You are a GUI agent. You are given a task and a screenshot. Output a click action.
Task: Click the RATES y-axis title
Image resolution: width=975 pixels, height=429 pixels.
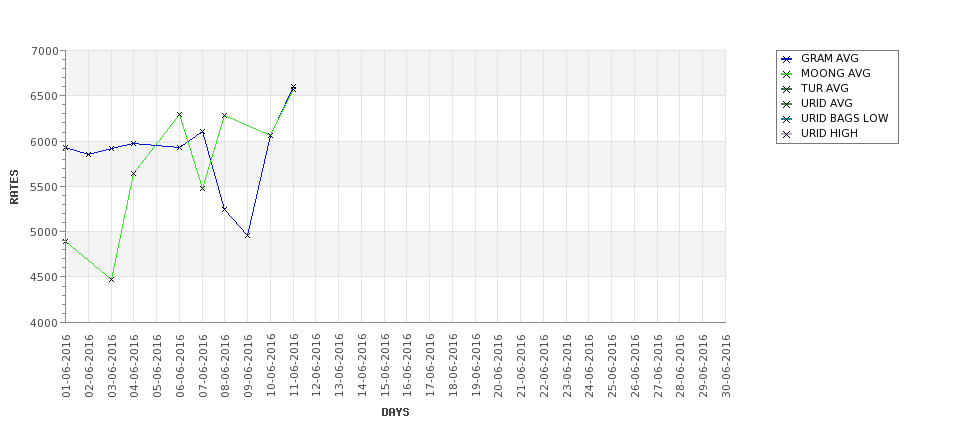14,187
